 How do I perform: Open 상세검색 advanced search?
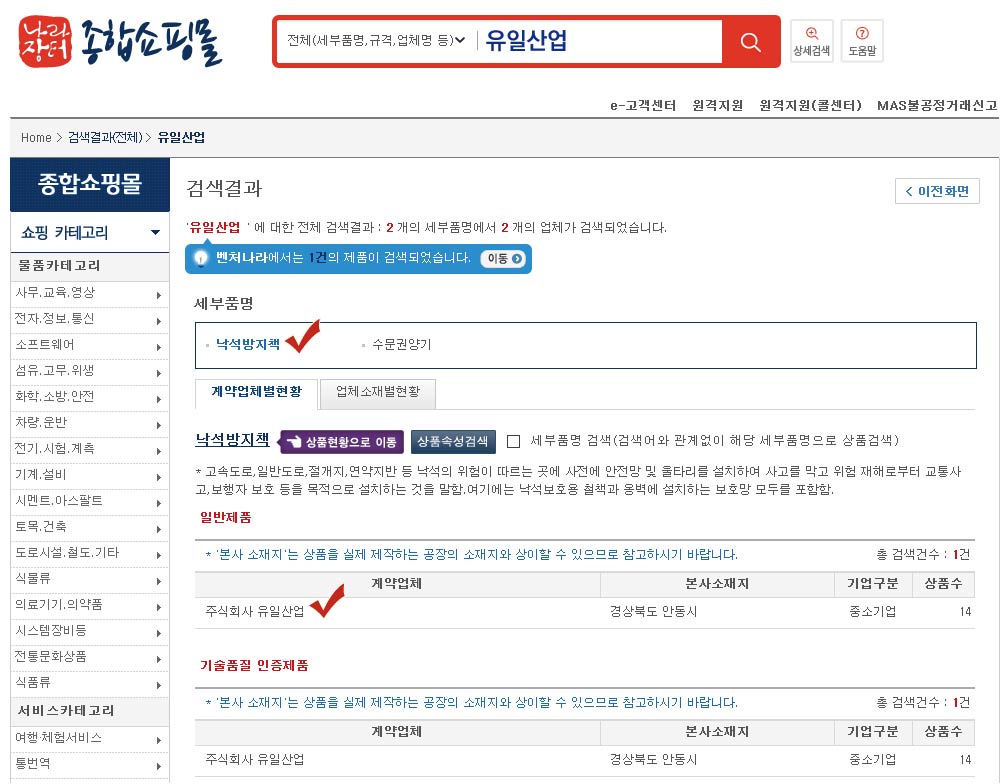tap(811, 41)
